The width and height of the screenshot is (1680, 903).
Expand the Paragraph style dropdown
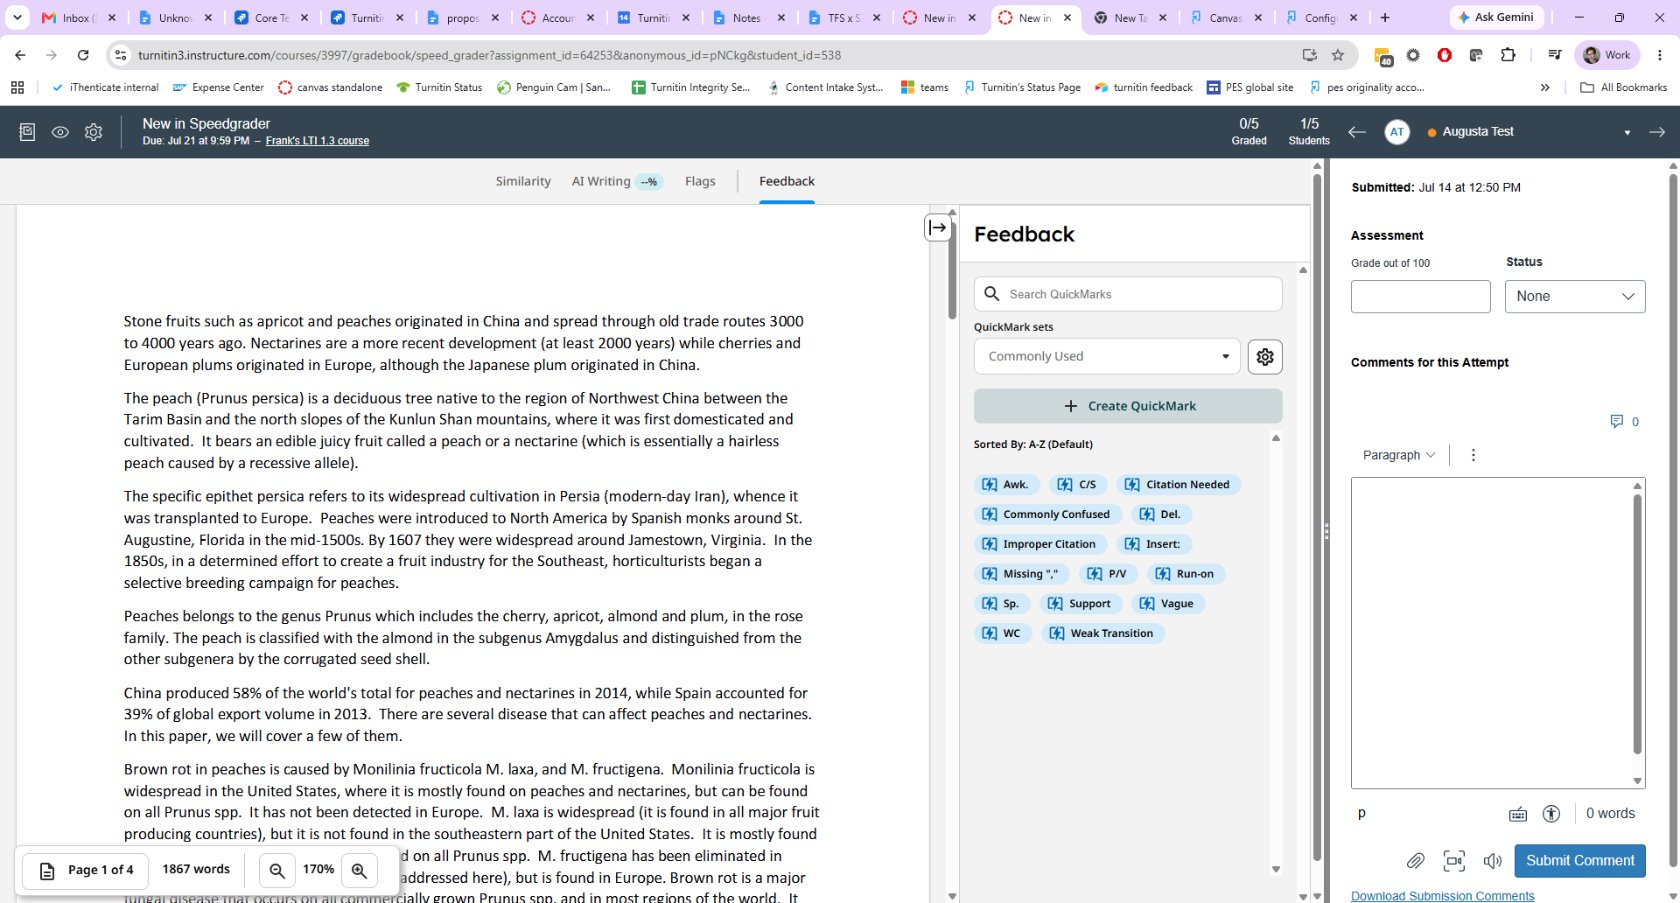1398,455
